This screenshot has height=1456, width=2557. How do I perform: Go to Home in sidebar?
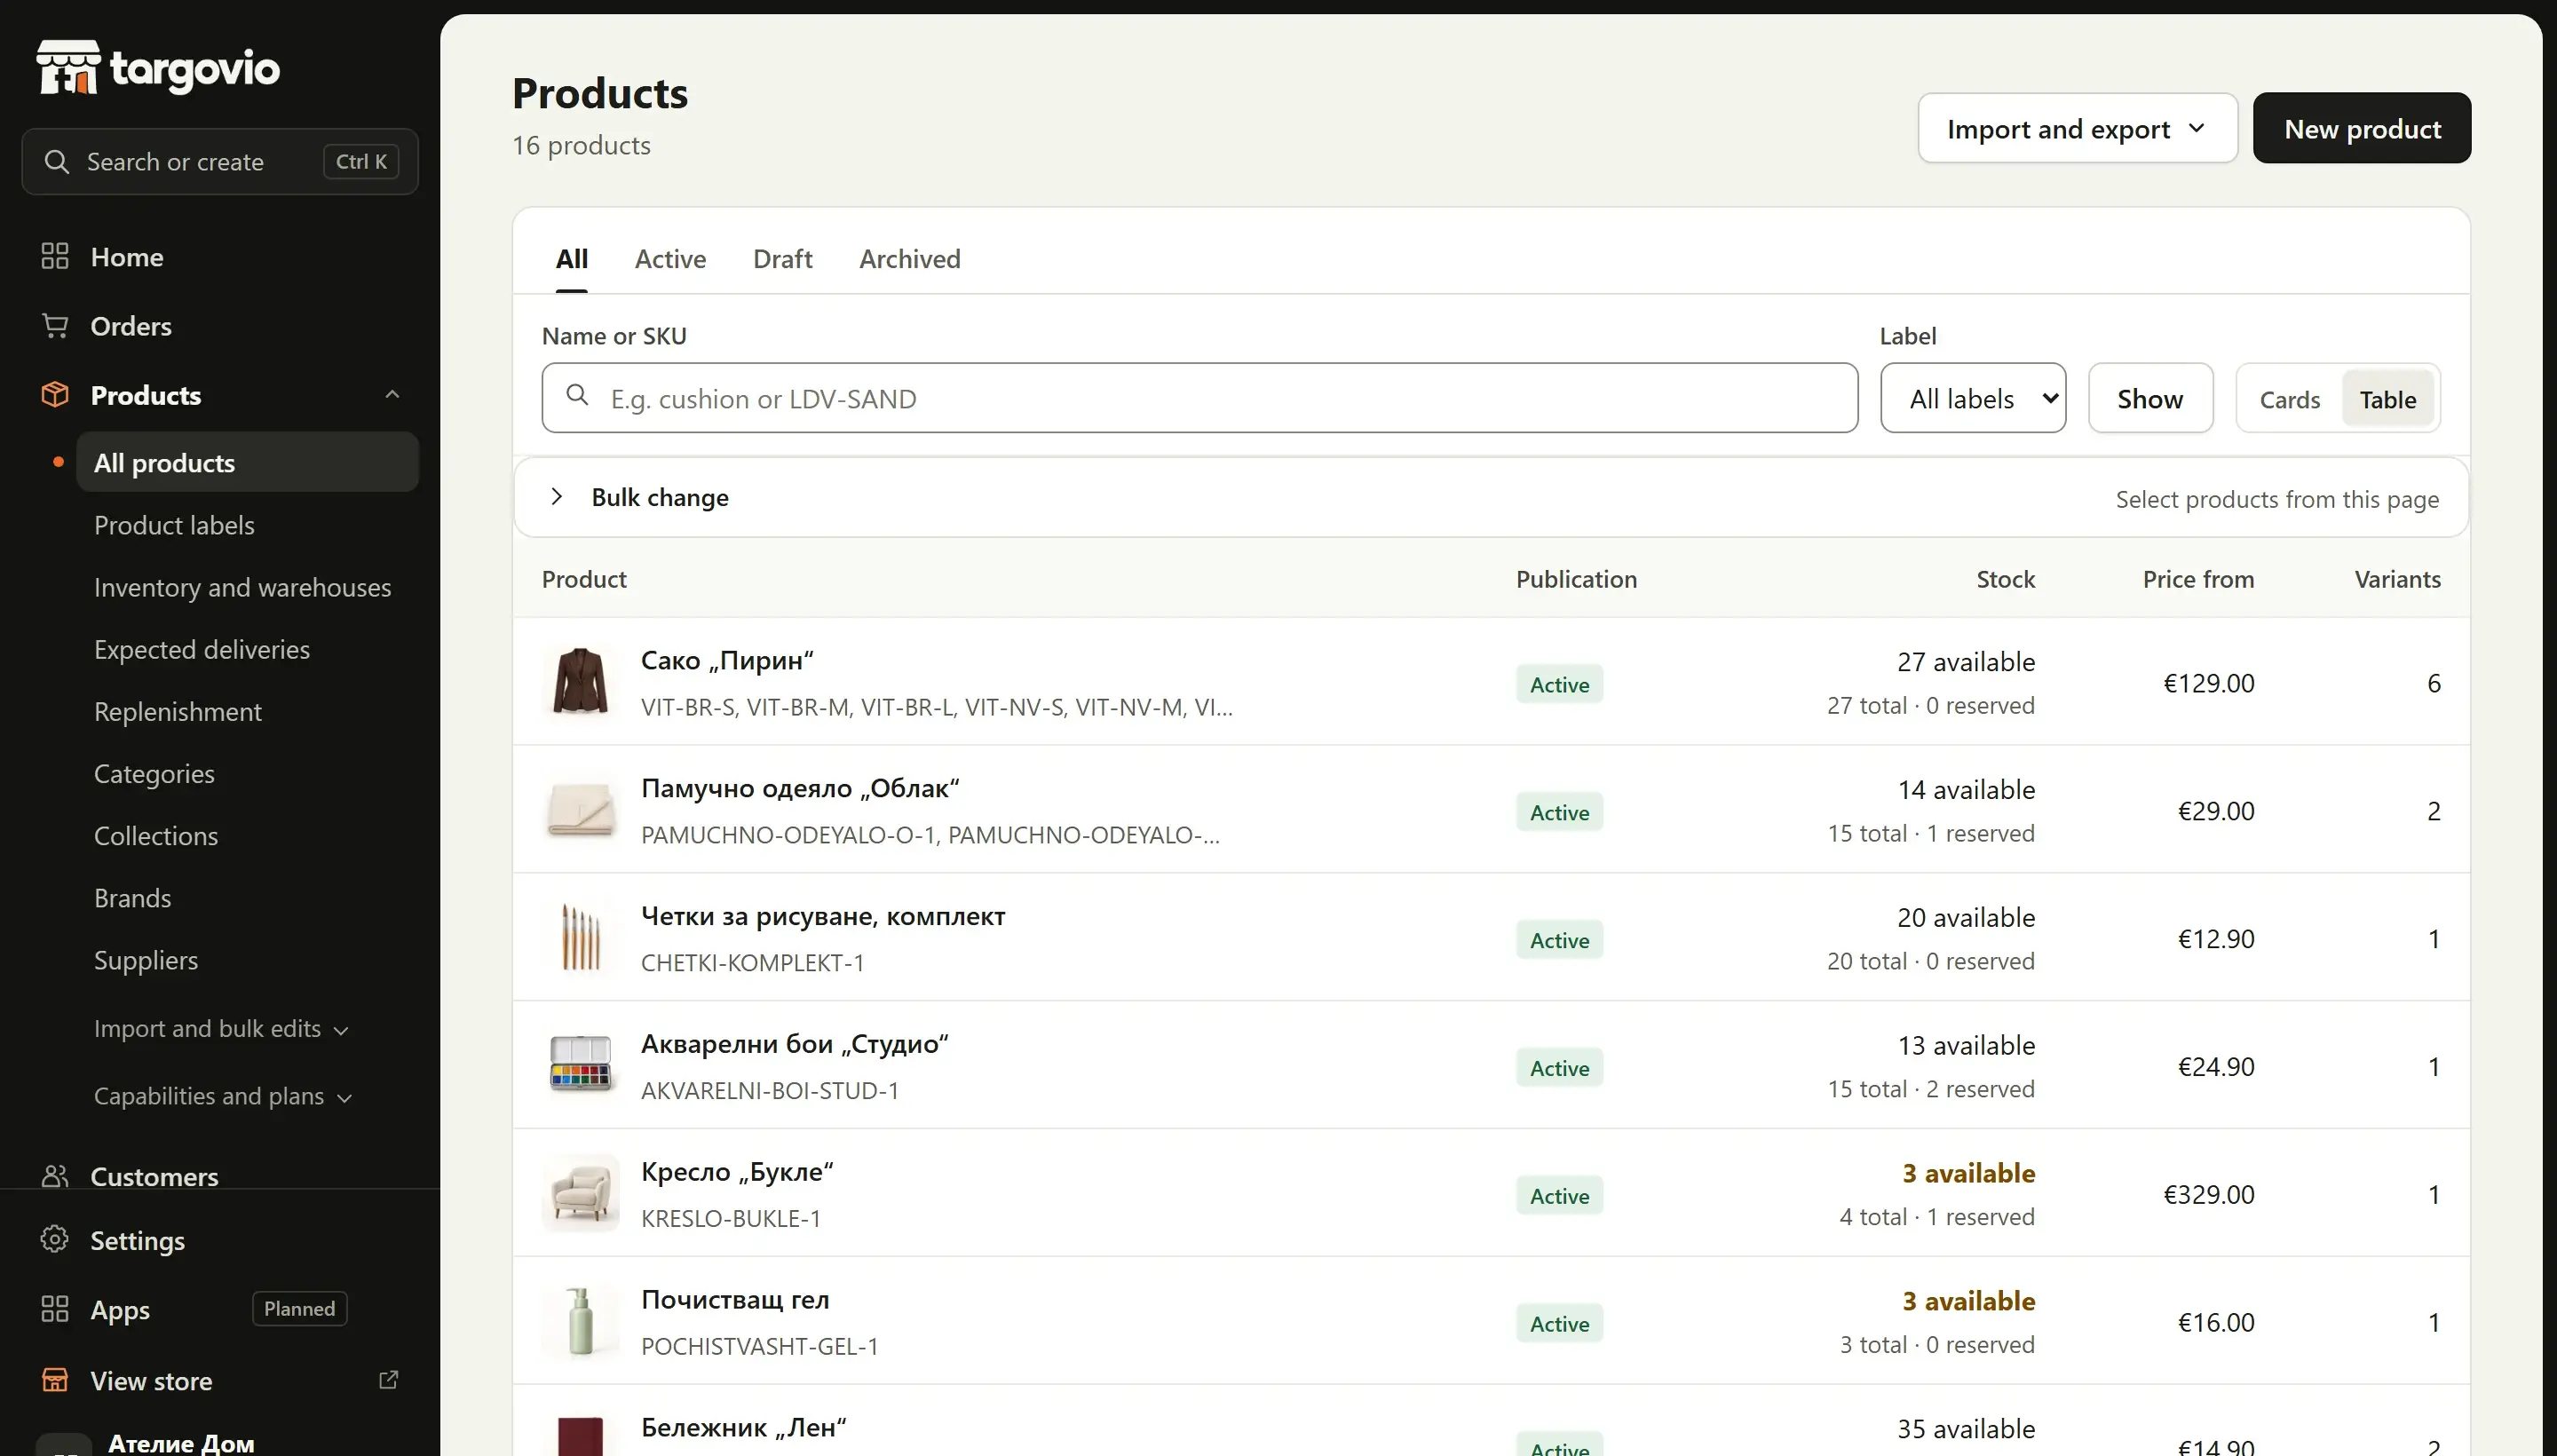point(126,257)
